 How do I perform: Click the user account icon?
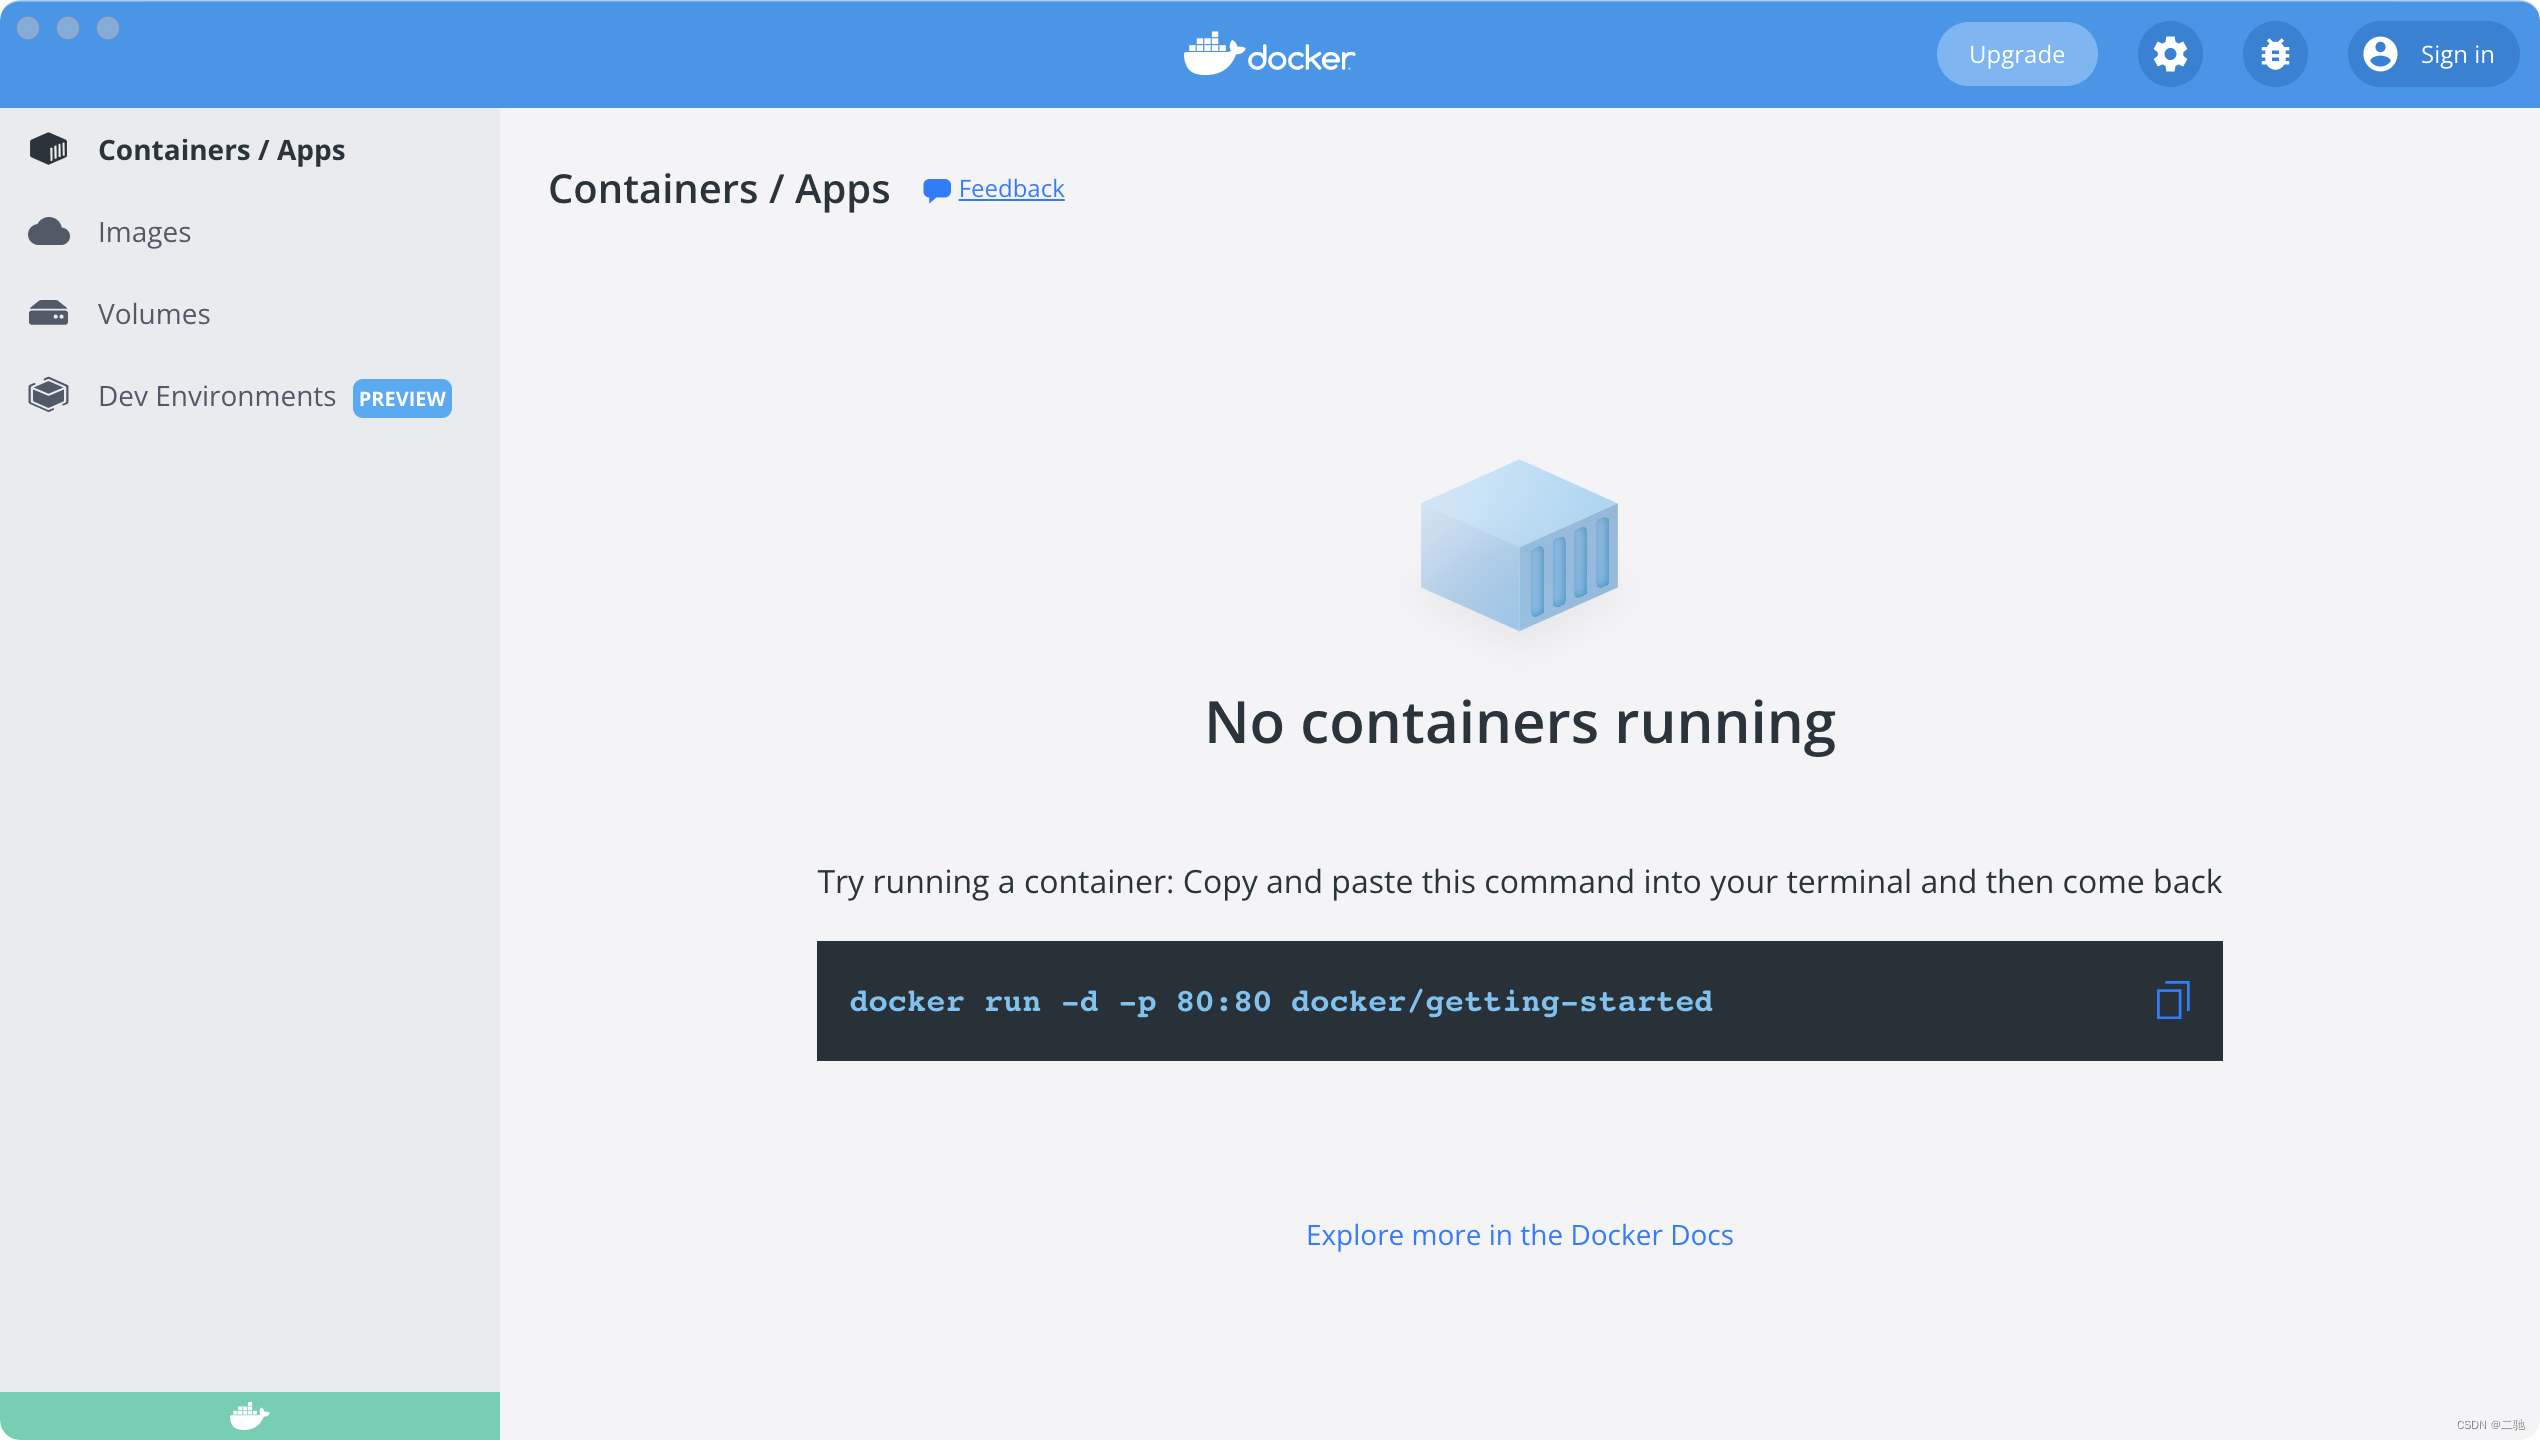[x=2381, y=52]
